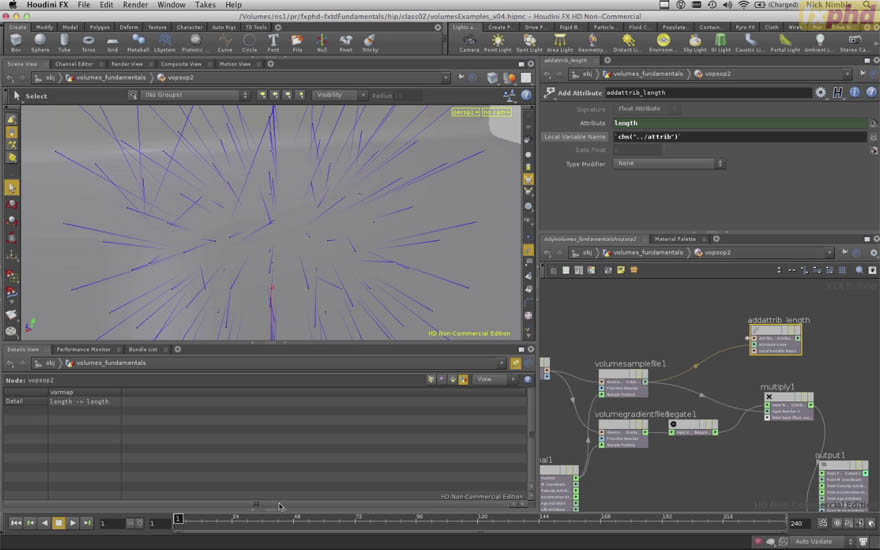Open the parameter gear menu for addattrib_length
Viewport: 880px width, 550px height.
821,93
